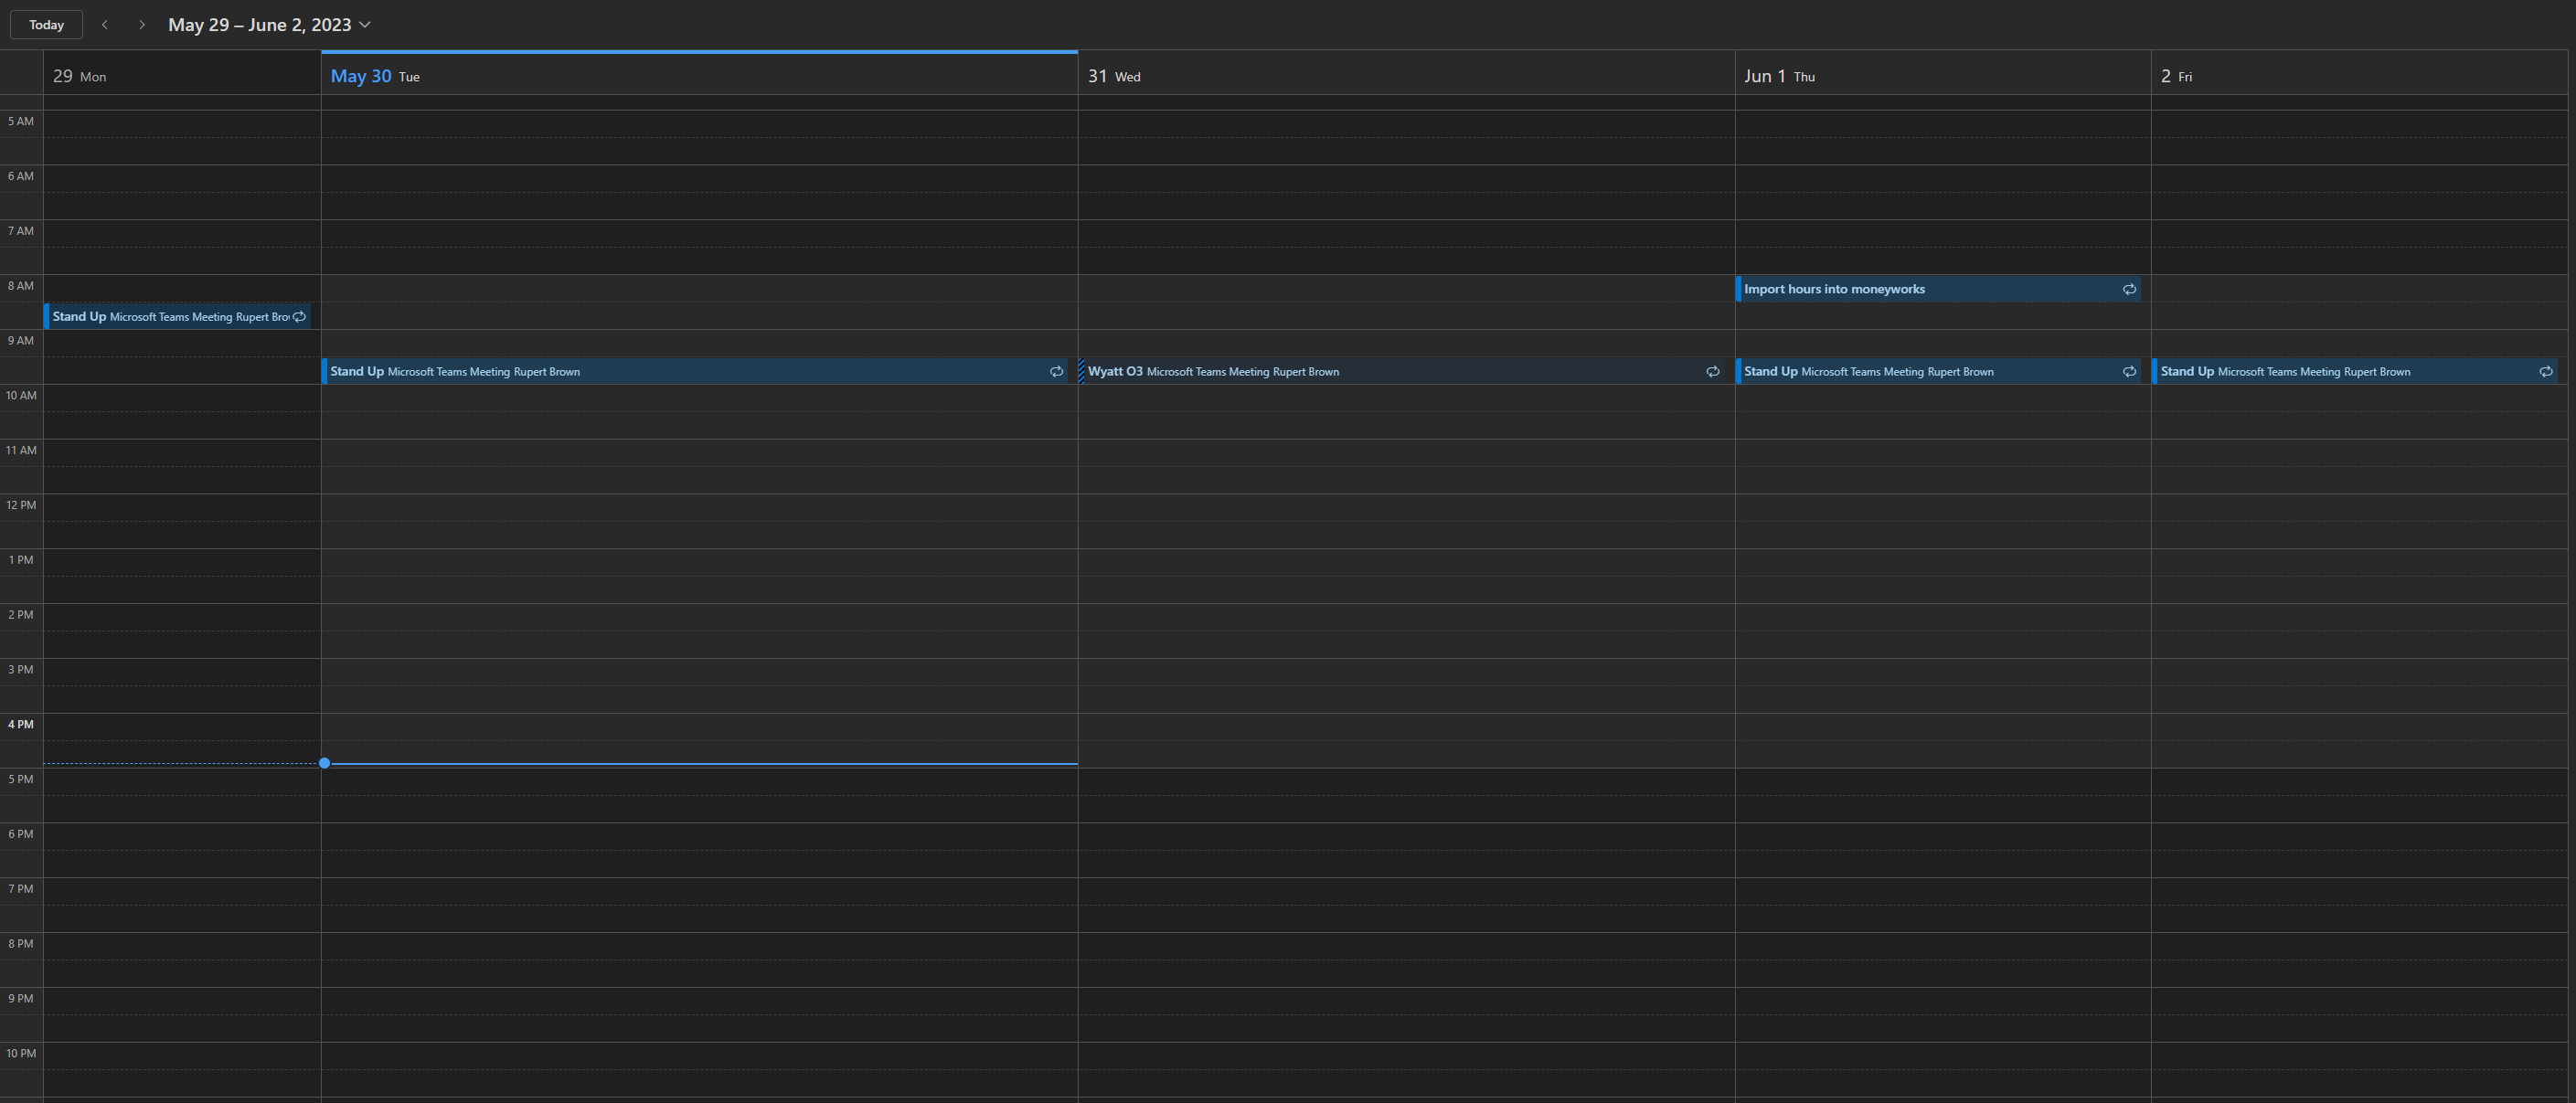Click an empty 2 PM slot on Wednesday
The width and height of the screenshot is (2576, 1103).
[1400, 630]
